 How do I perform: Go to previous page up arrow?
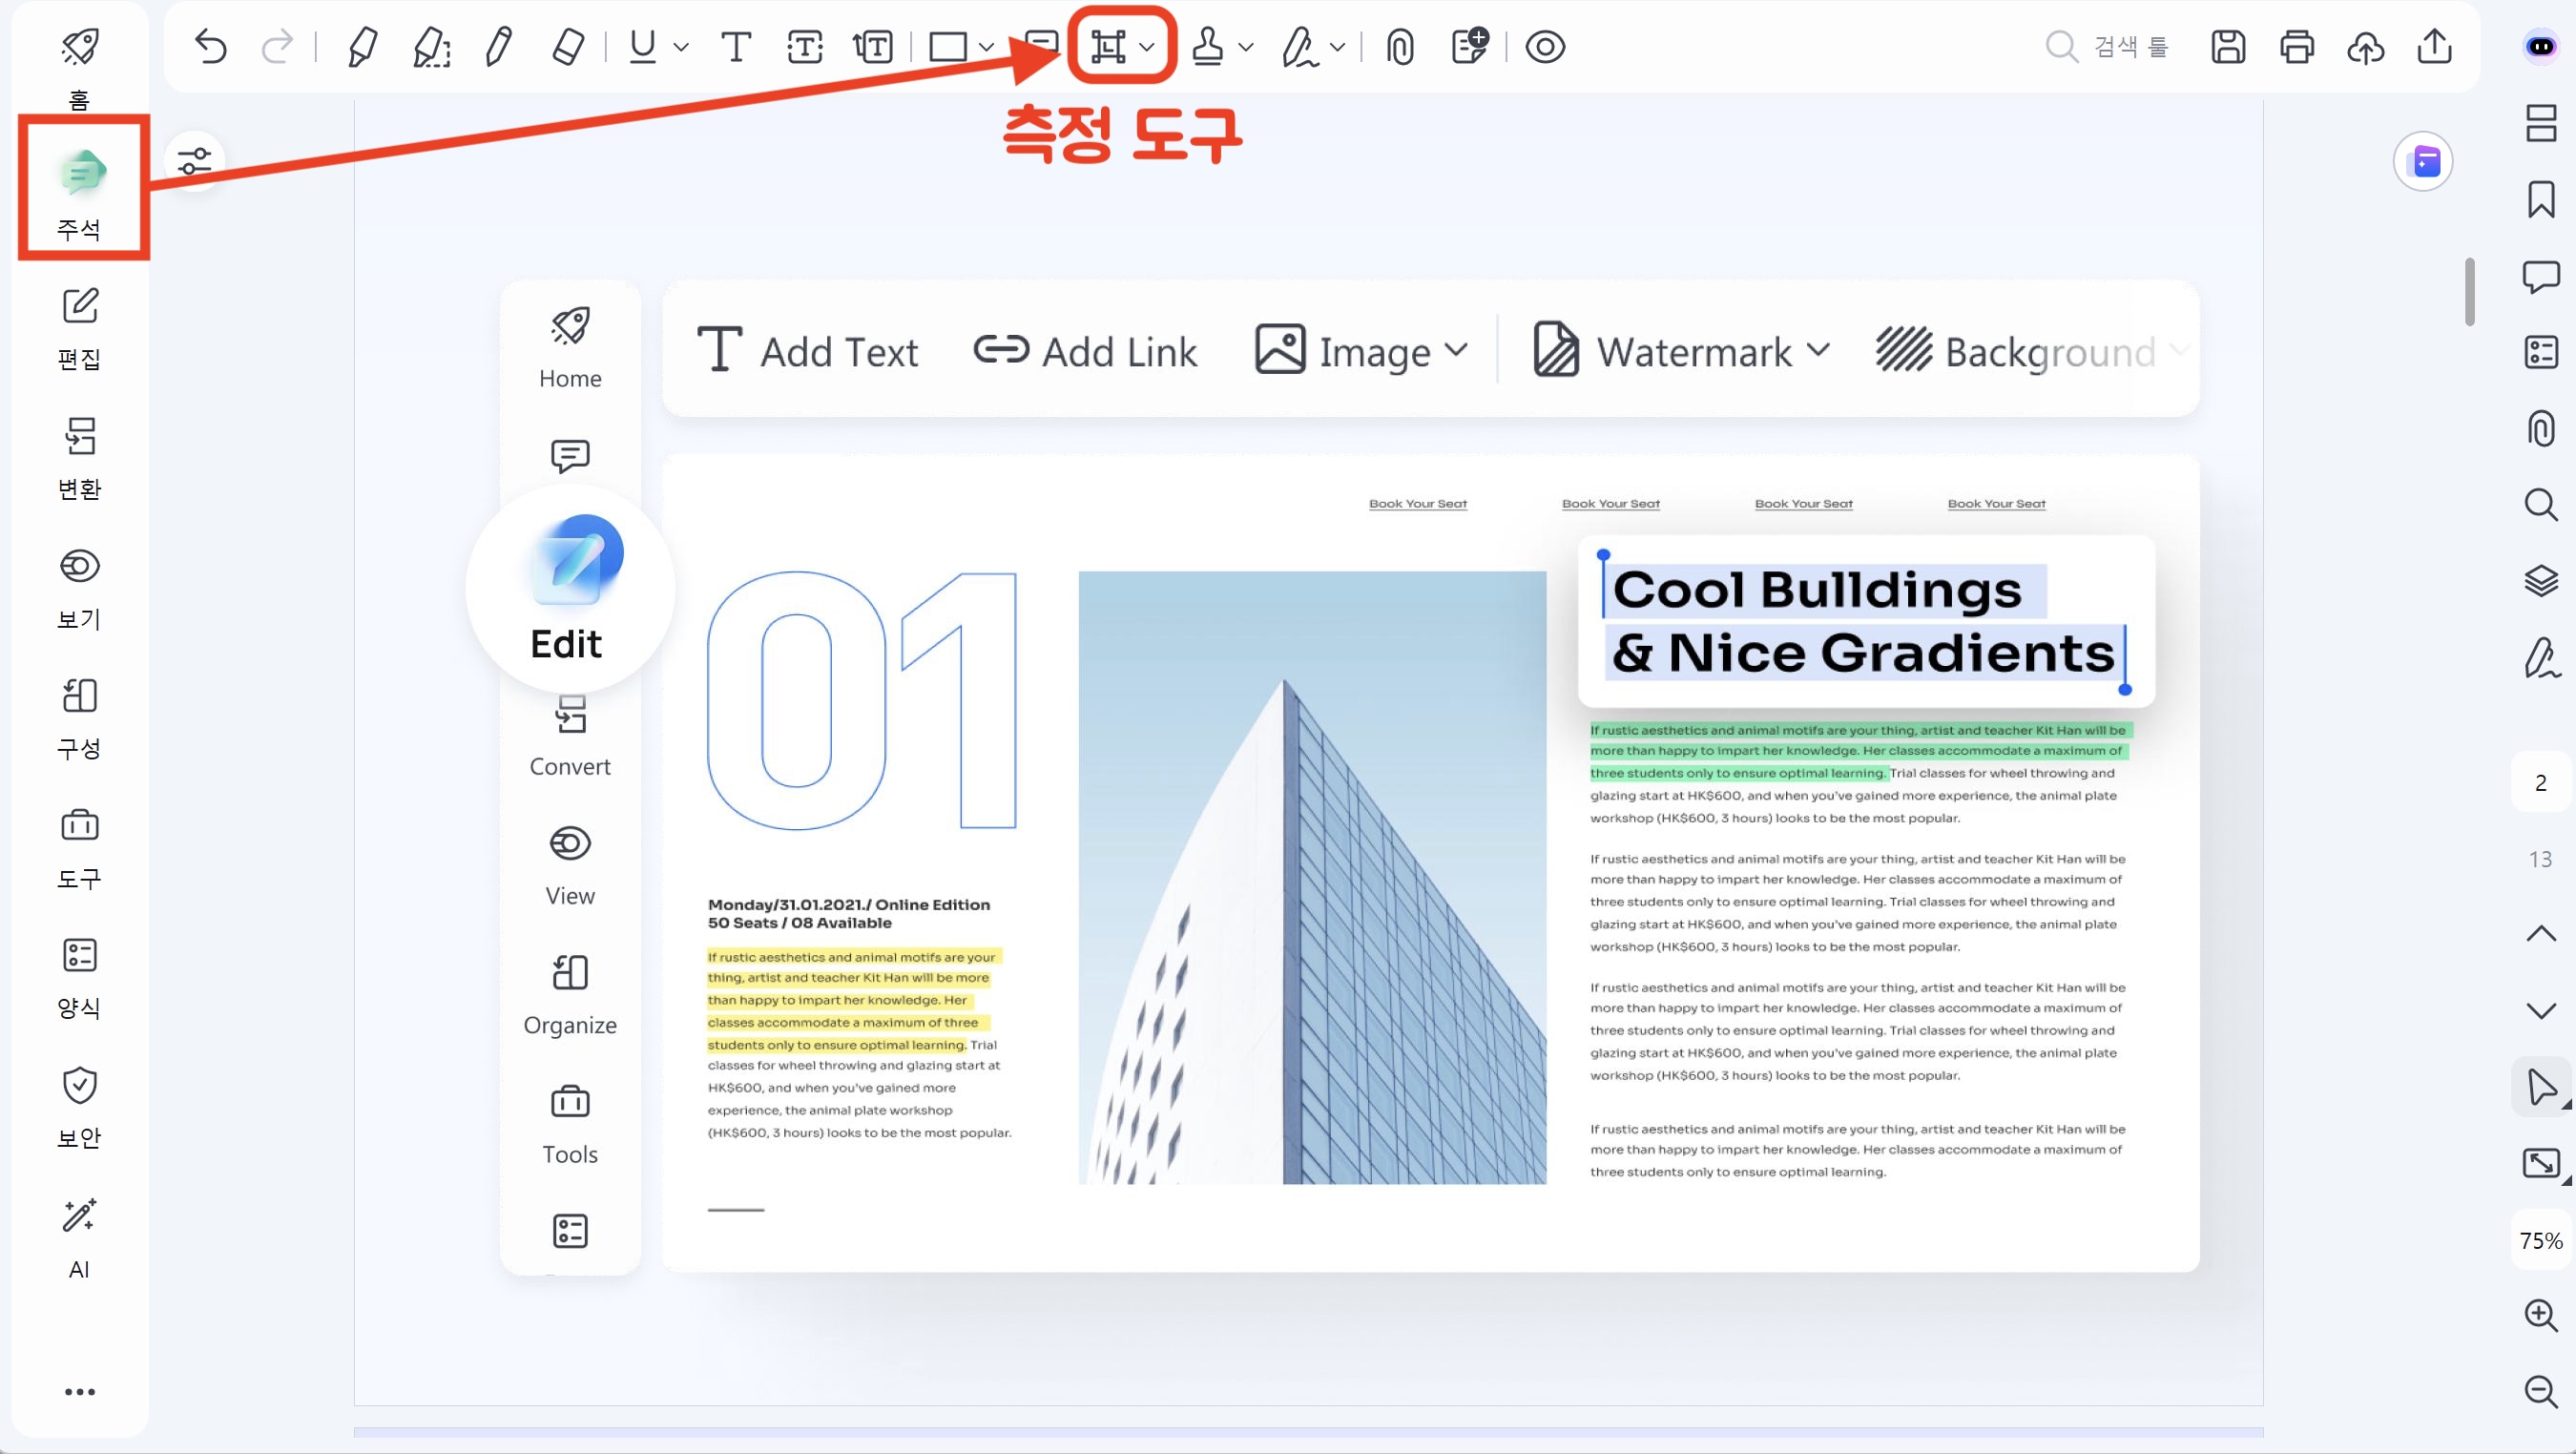pyautogui.click(x=2540, y=934)
